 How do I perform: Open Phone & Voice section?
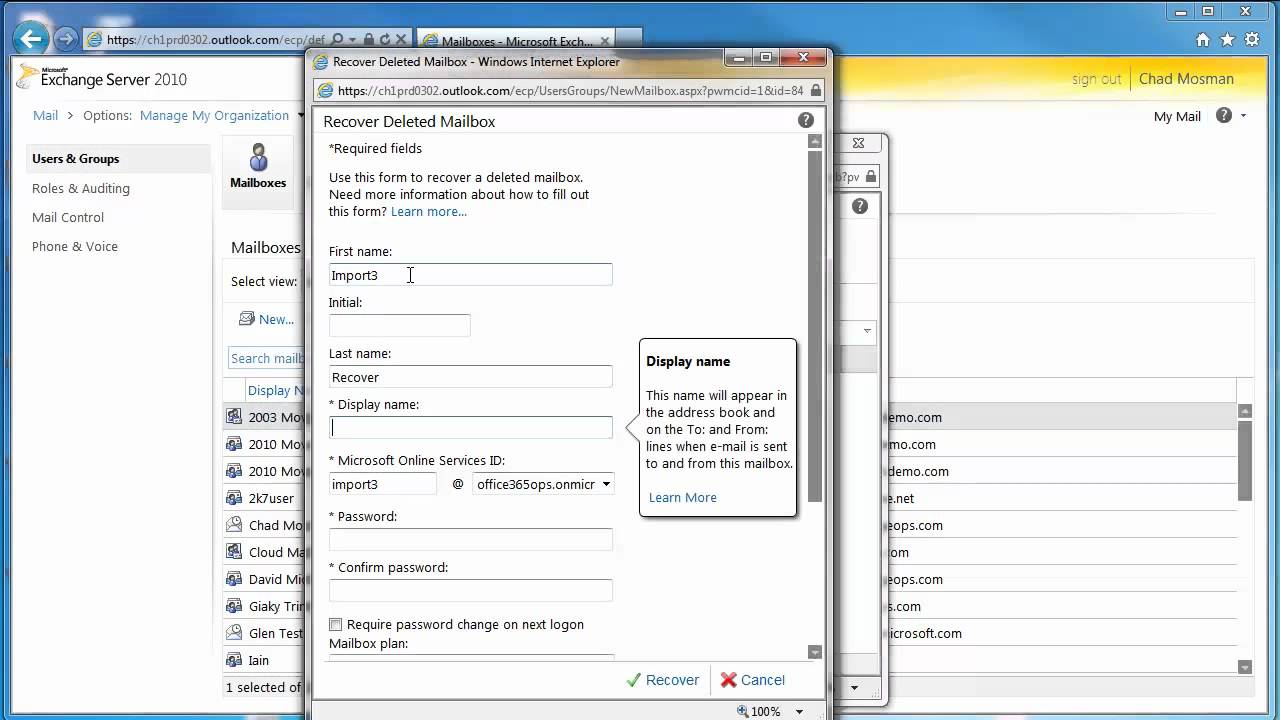75,246
